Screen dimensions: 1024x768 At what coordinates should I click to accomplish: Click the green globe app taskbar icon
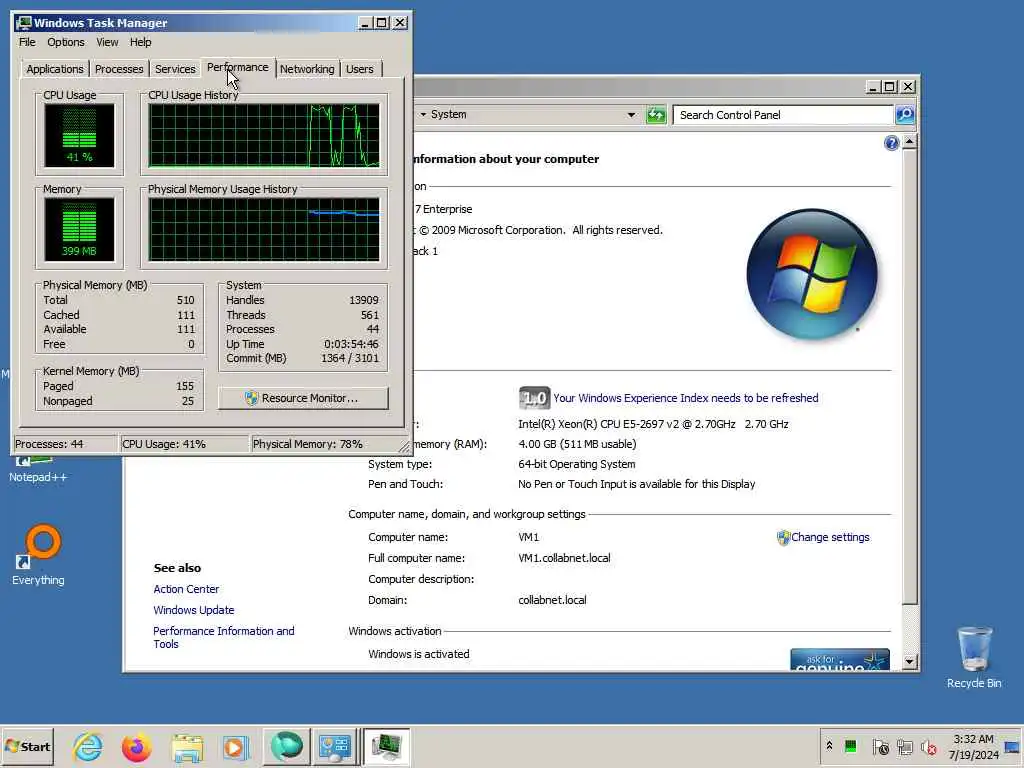[286, 746]
